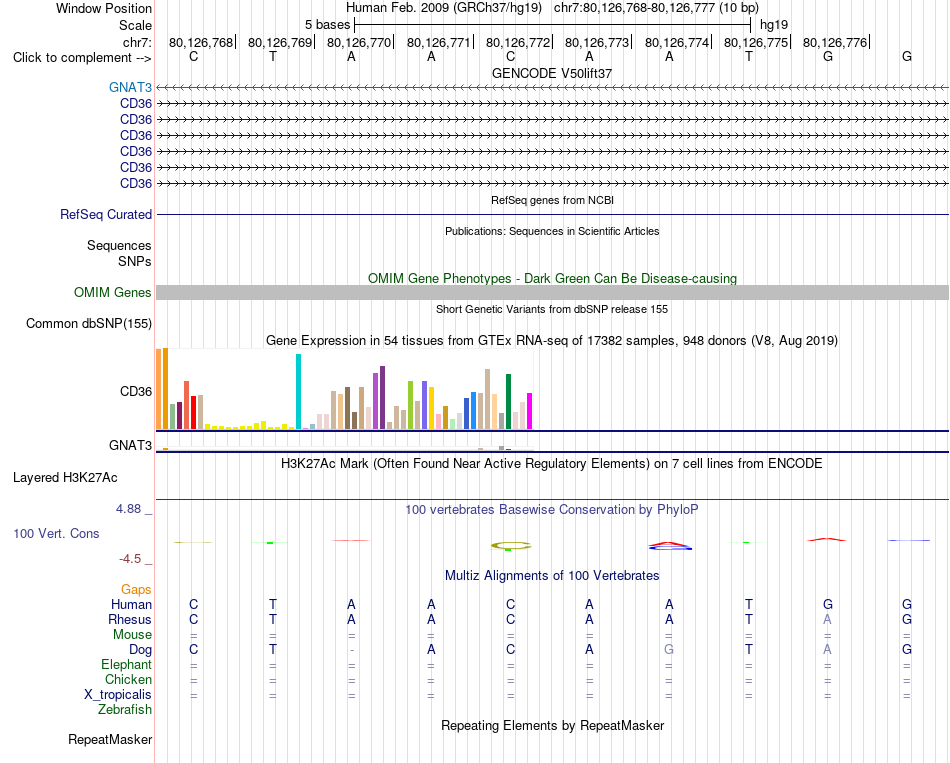This screenshot has height=763, width=950.
Task: Click the Scale track label
Action: pyautogui.click(x=135, y=25)
